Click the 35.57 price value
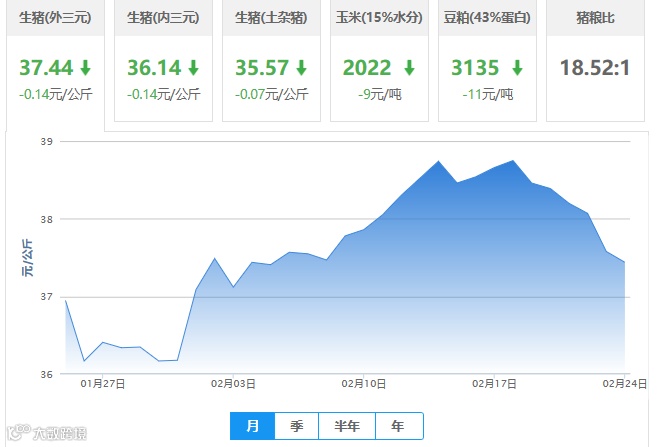This screenshot has height=447, width=657. tap(262, 68)
